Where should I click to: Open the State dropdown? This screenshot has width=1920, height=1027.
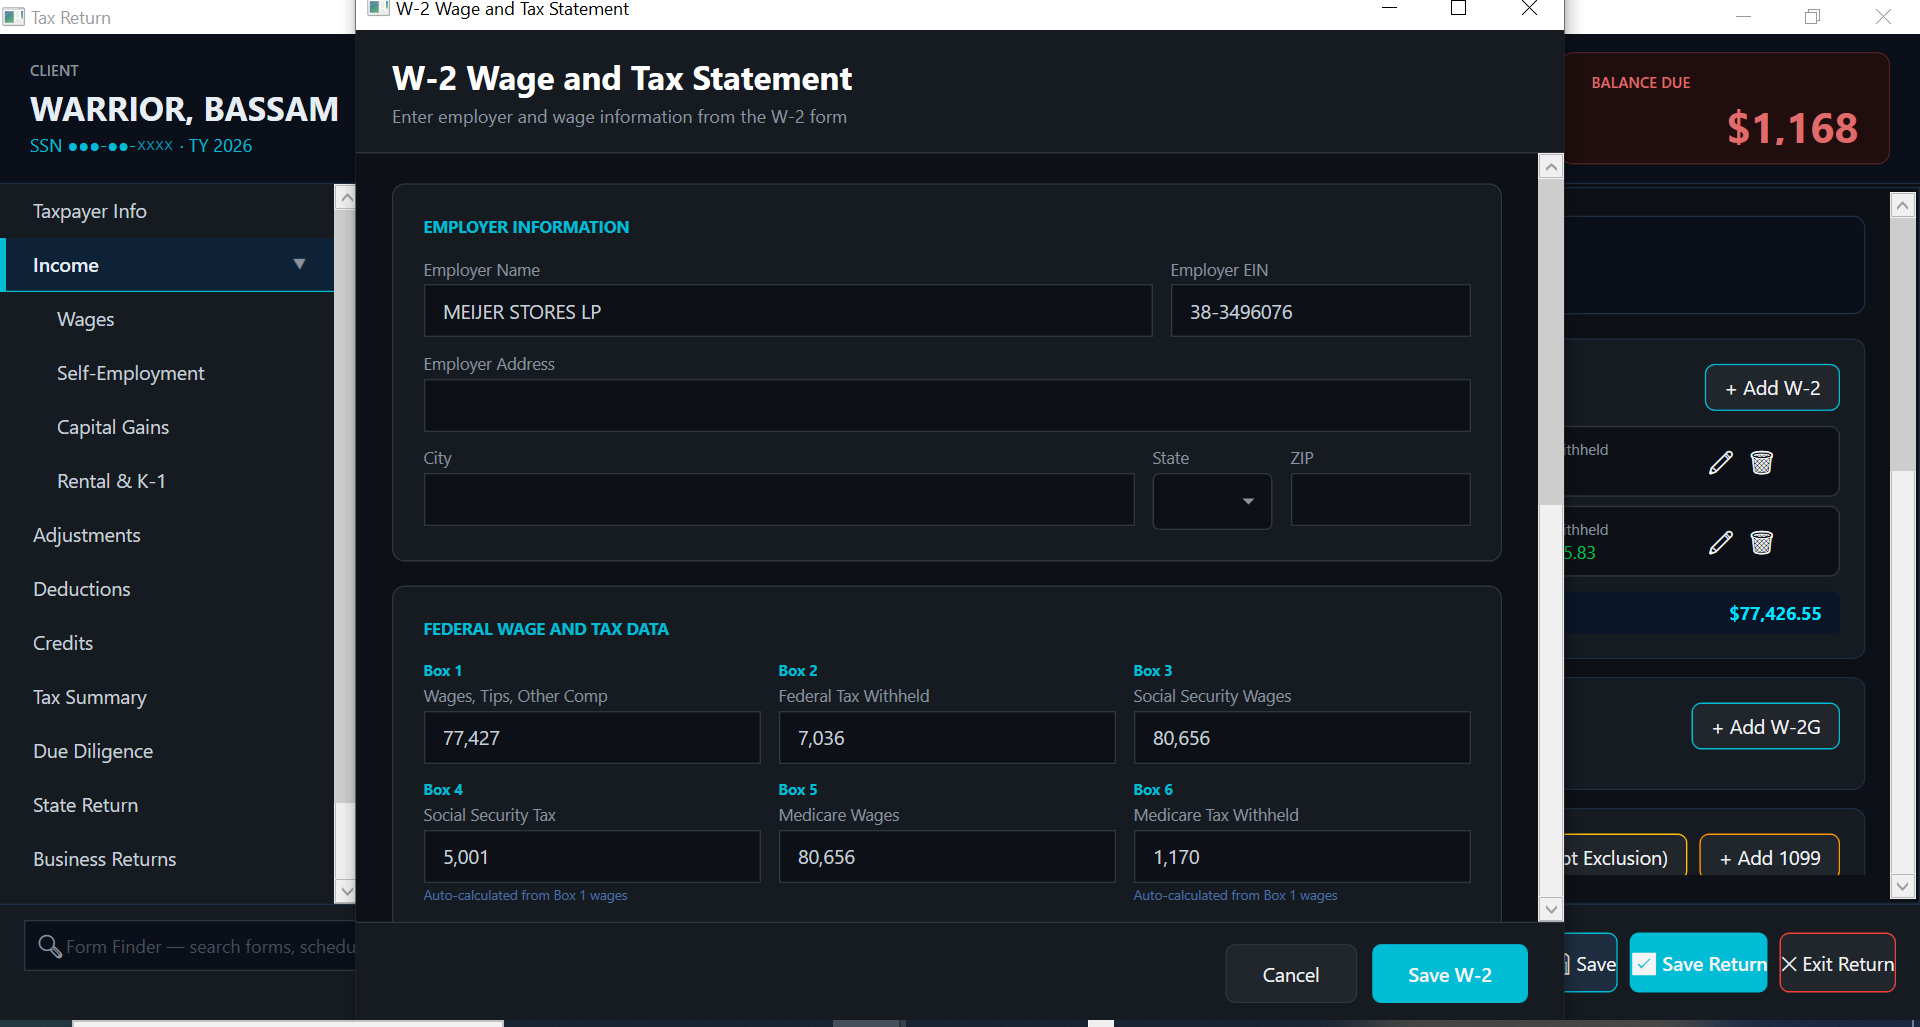(1212, 501)
